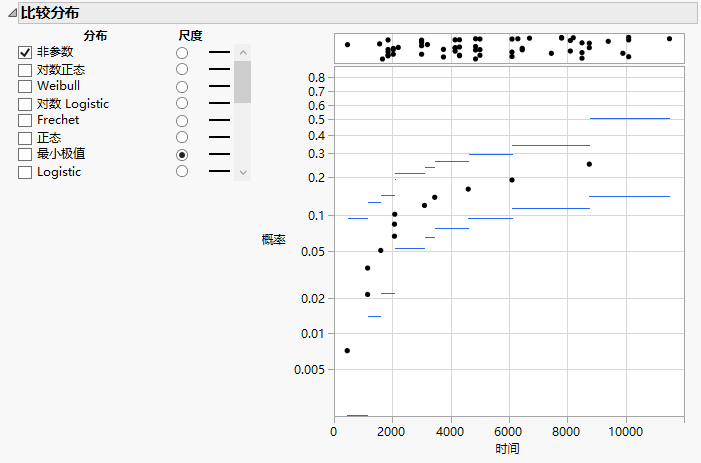This screenshot has height=463, width=701.
Task: Collapse the 比较分布 disclosure triangle
Action: click(x=12, y=13)
